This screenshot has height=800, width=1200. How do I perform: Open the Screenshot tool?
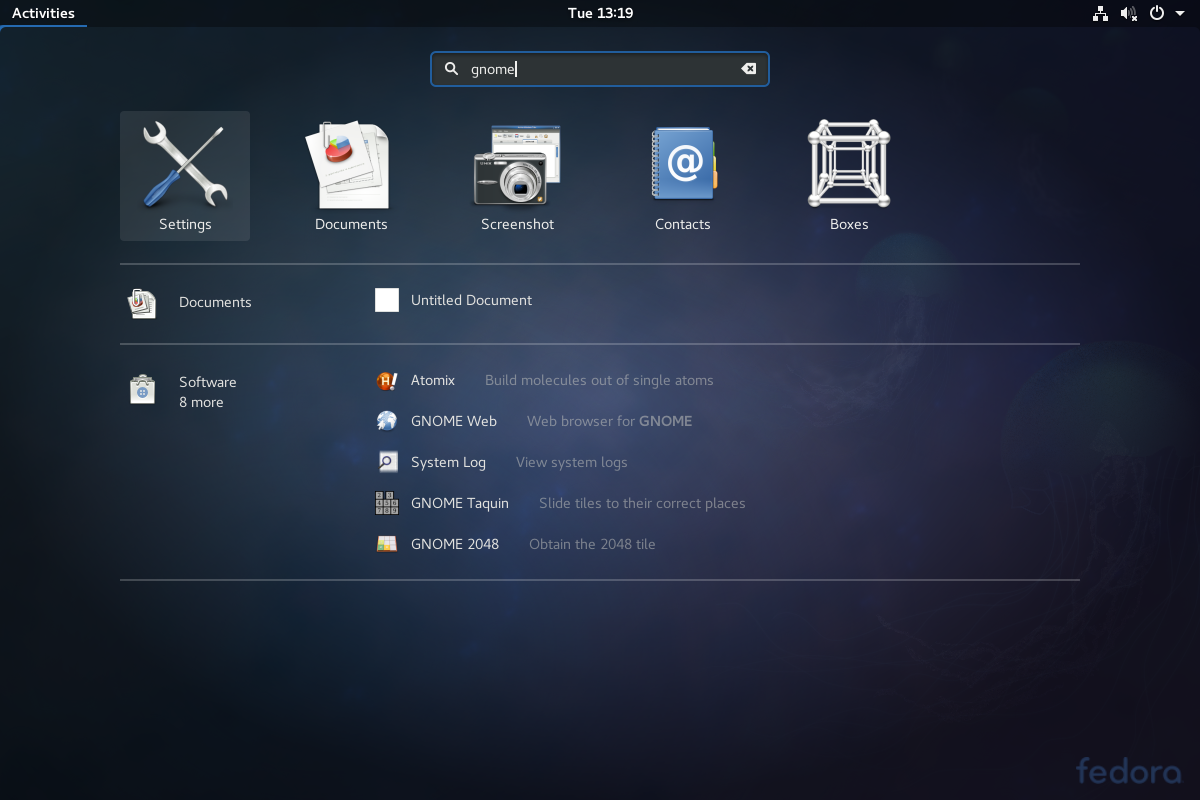(516, 176)
